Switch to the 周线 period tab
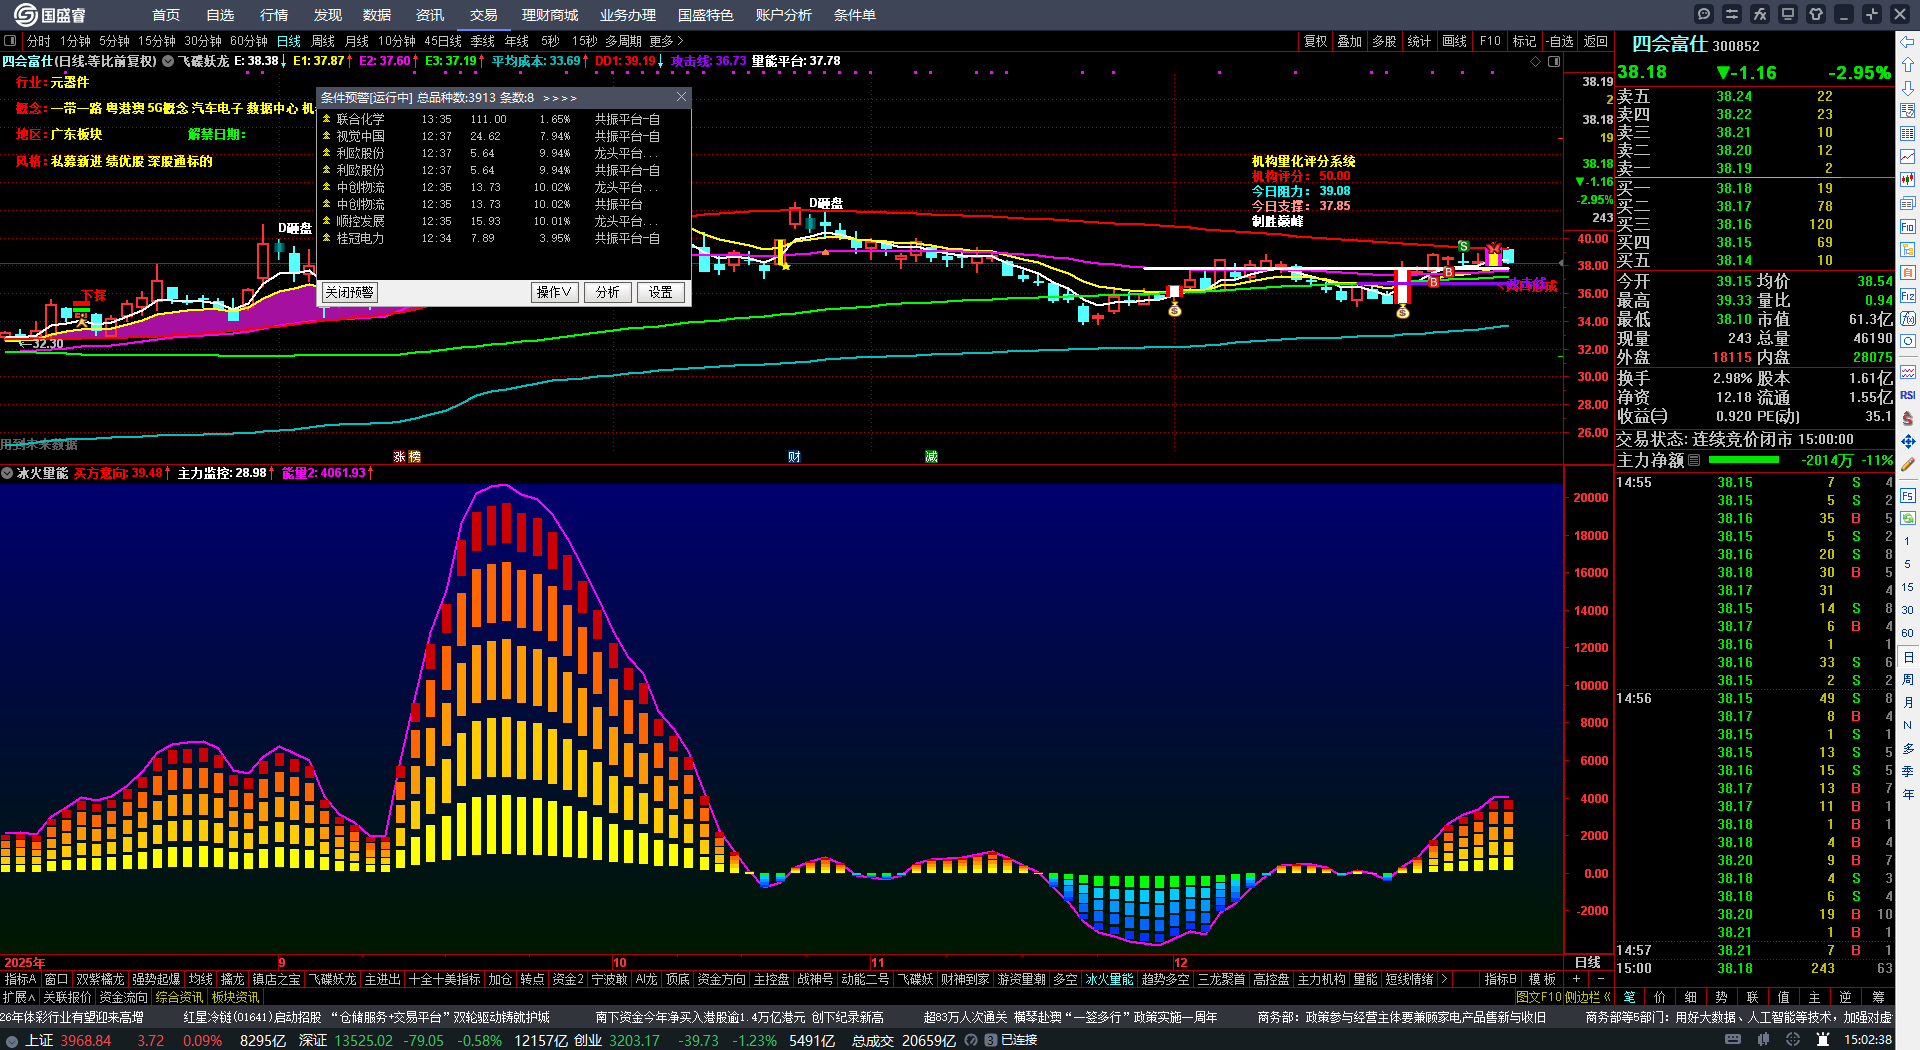The image size is (1920, 1050). click(323, 41)
